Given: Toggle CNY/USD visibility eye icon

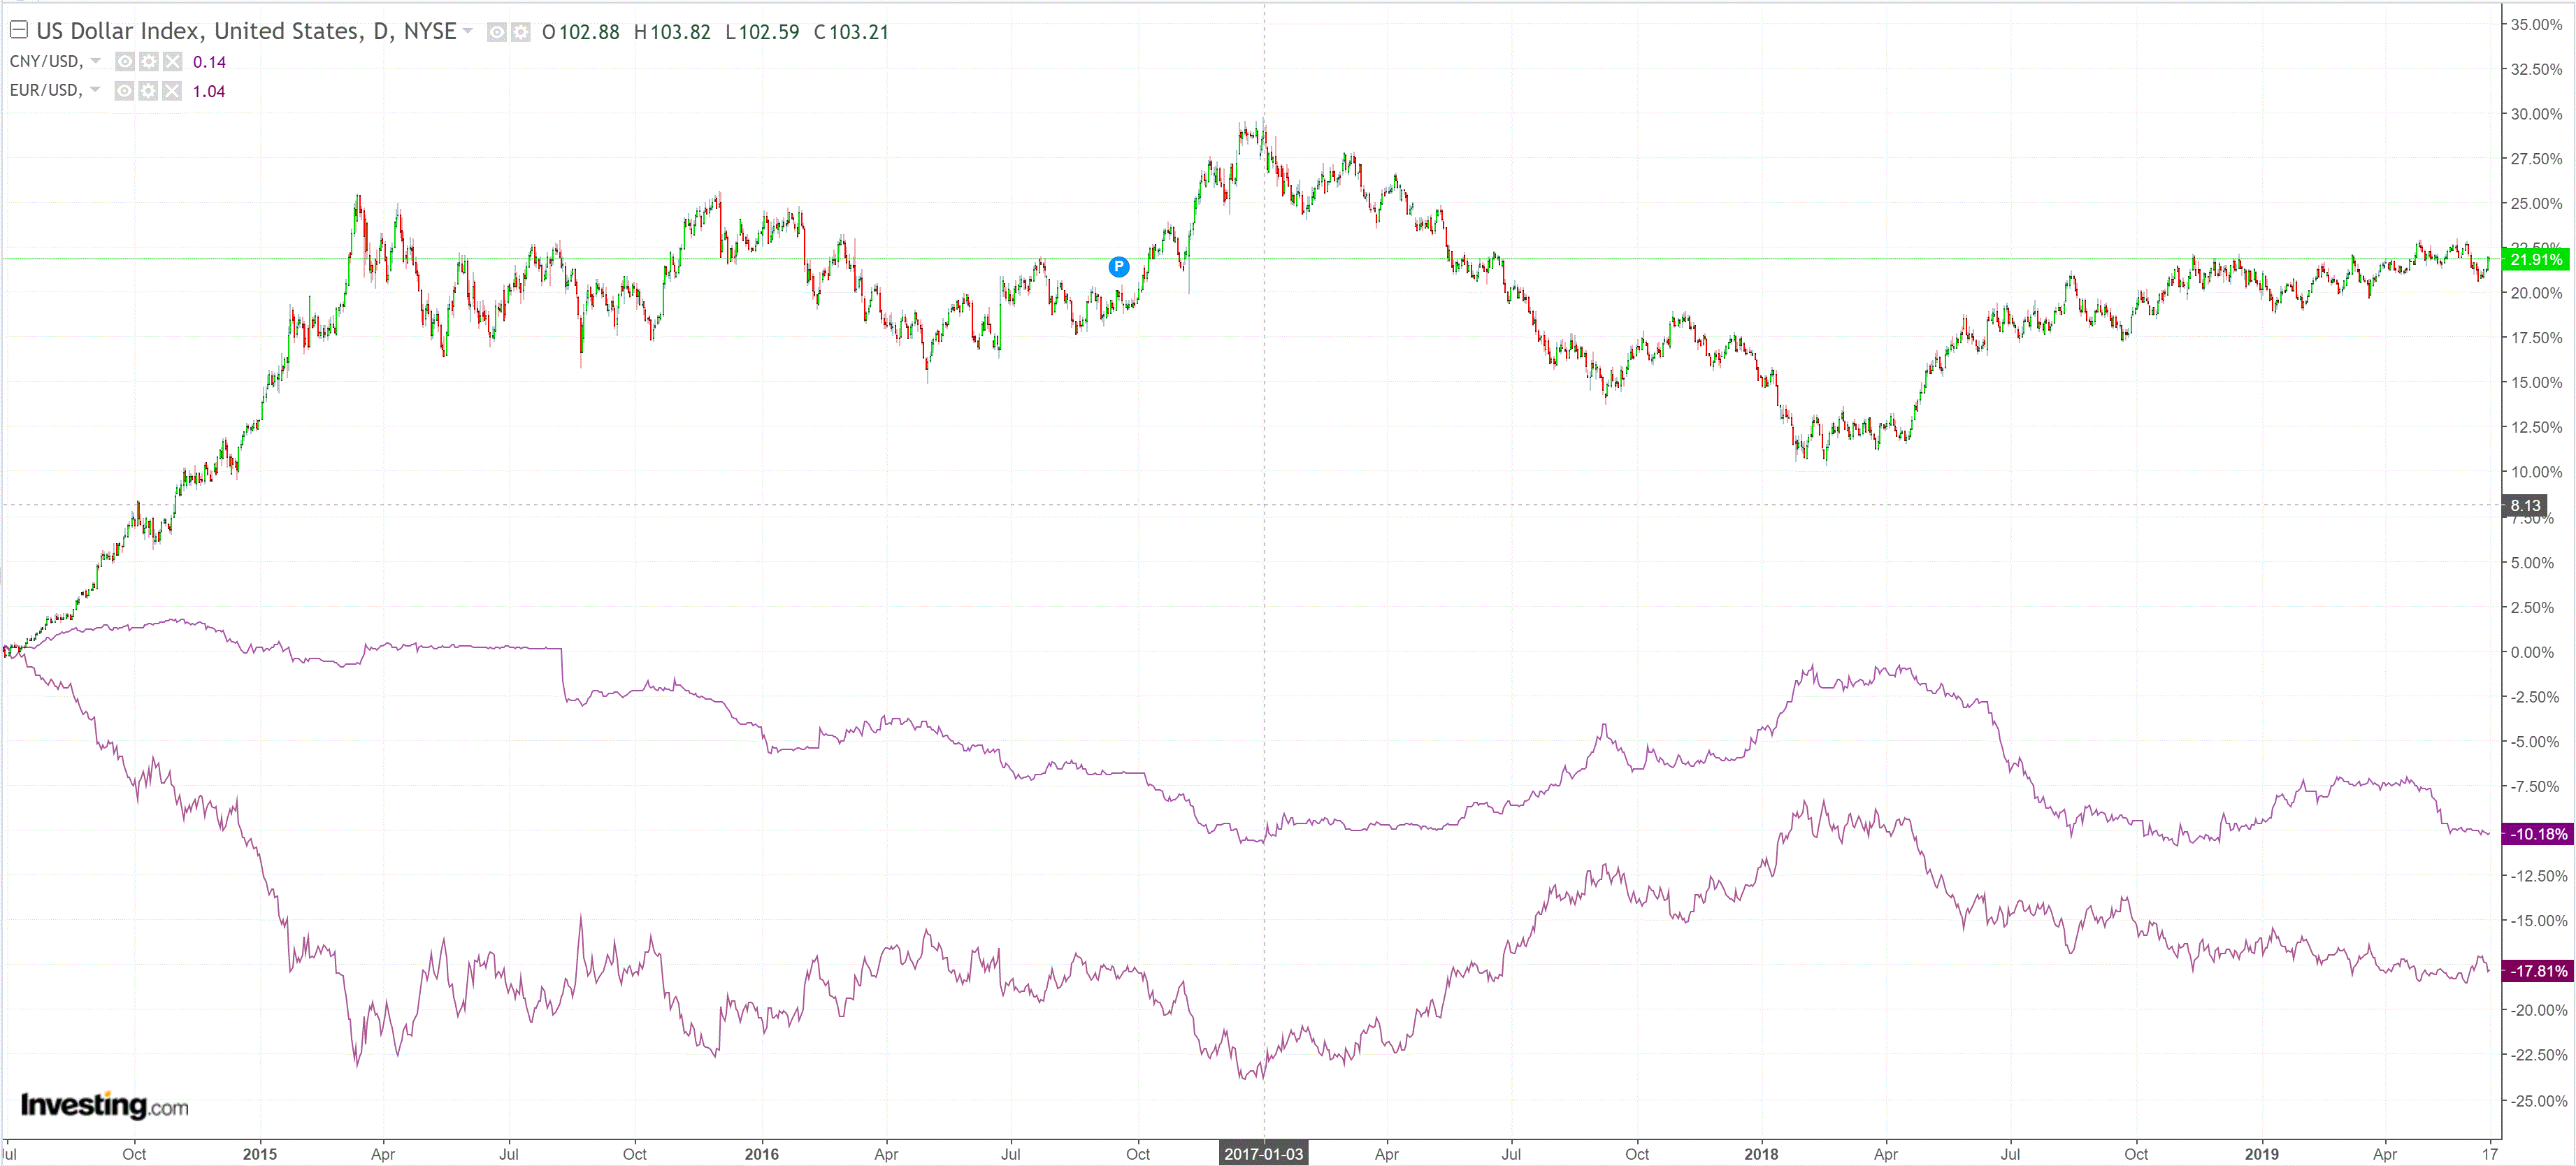Looking at the screenshot, I should [124, 62].
